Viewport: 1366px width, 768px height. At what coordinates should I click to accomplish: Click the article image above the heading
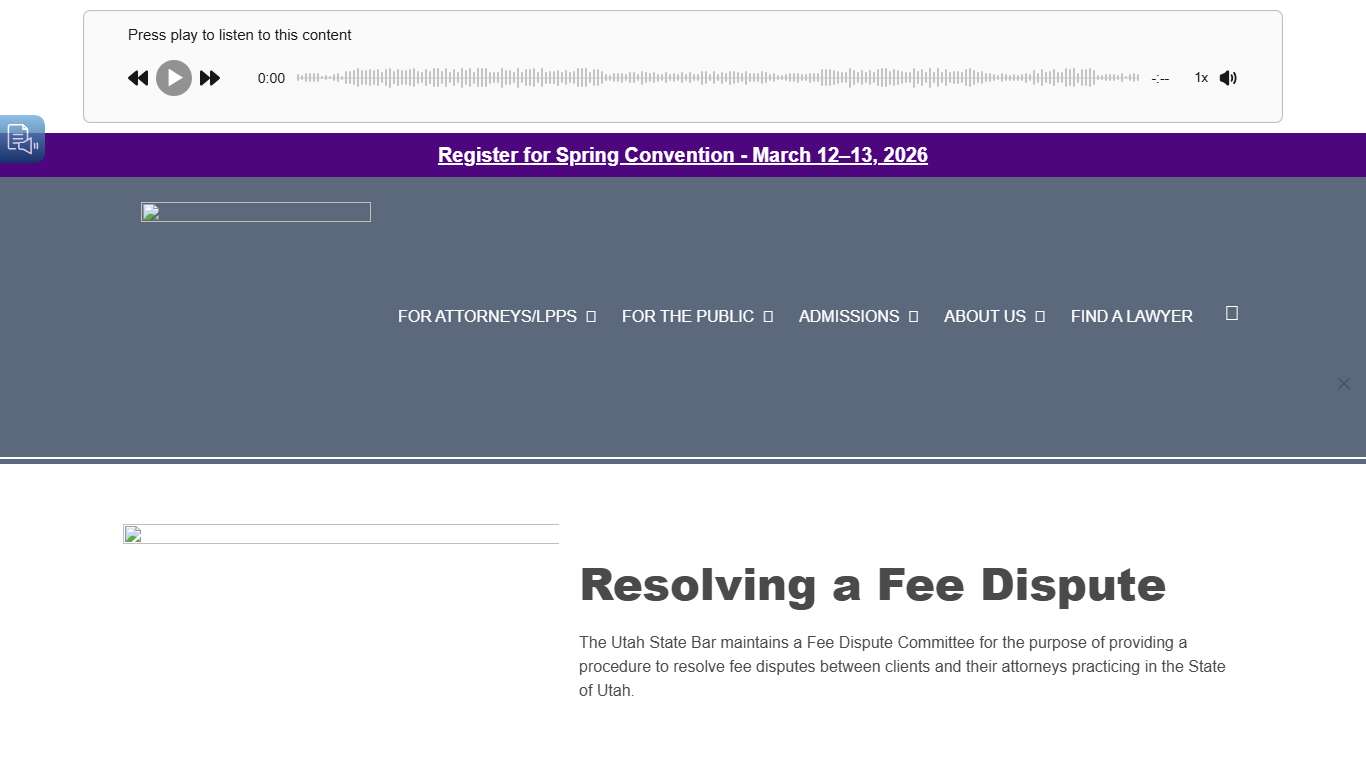point(340,533)
